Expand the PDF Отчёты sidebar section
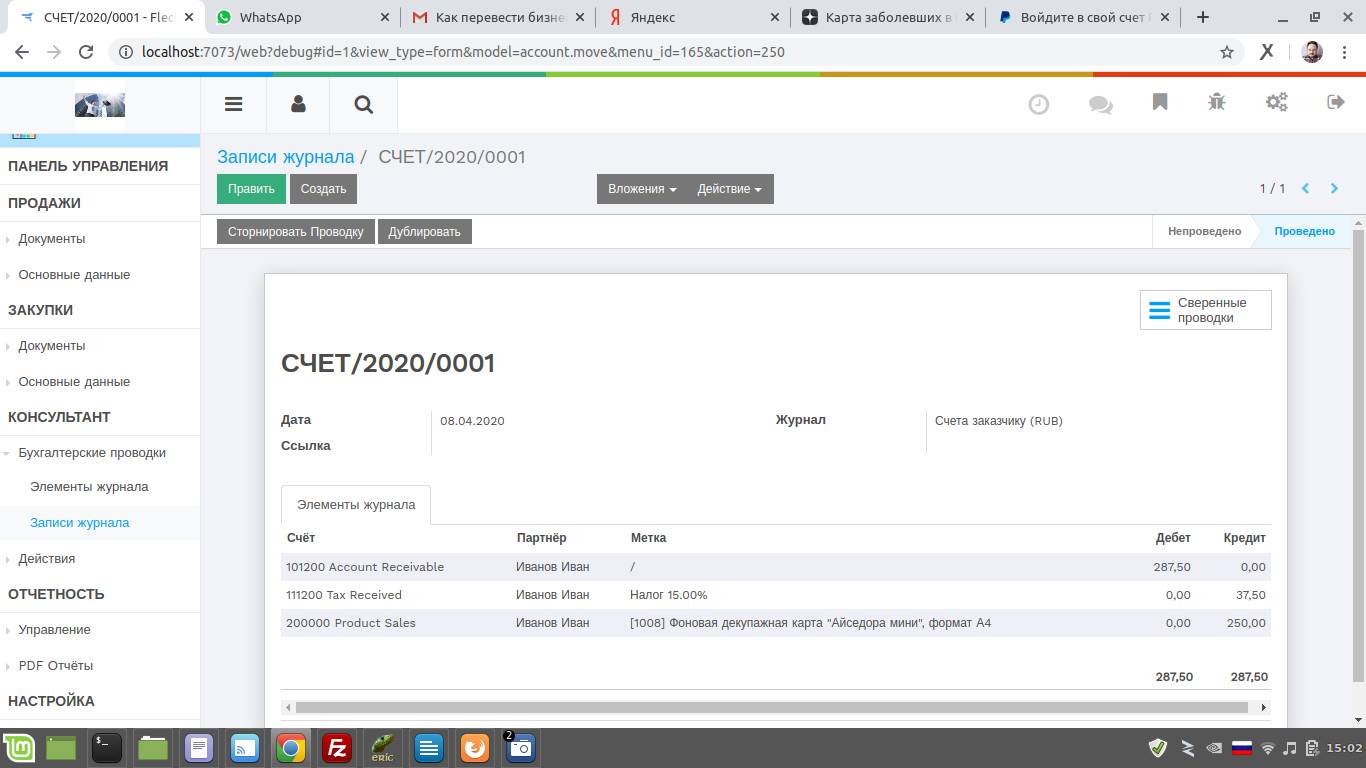Screen dimensions: 1366x768 coord(55,666)
